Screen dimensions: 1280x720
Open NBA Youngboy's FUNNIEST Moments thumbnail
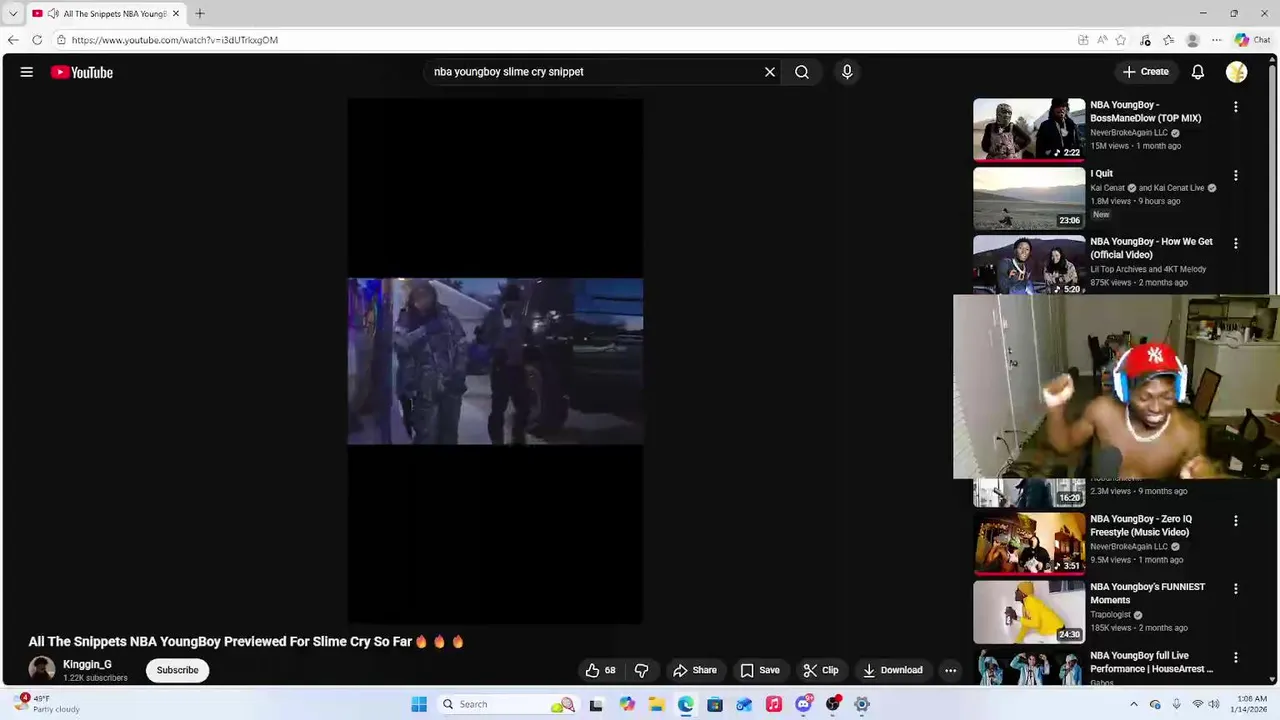coord(1029,612)
